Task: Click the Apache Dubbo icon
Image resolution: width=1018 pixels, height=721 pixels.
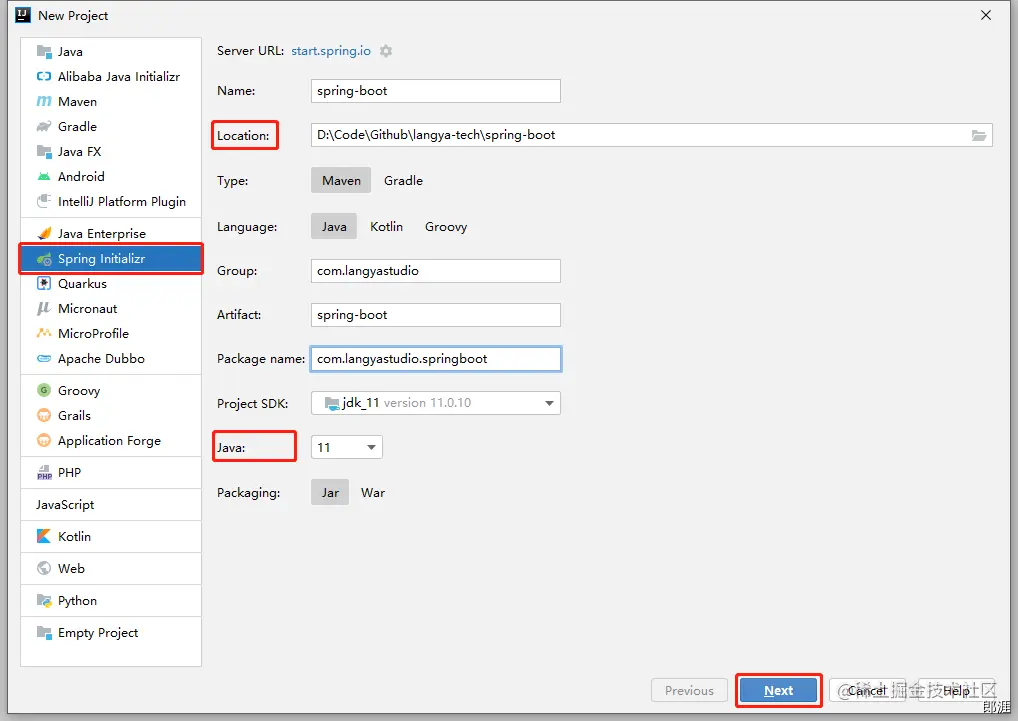Action: tap(43, 358)
